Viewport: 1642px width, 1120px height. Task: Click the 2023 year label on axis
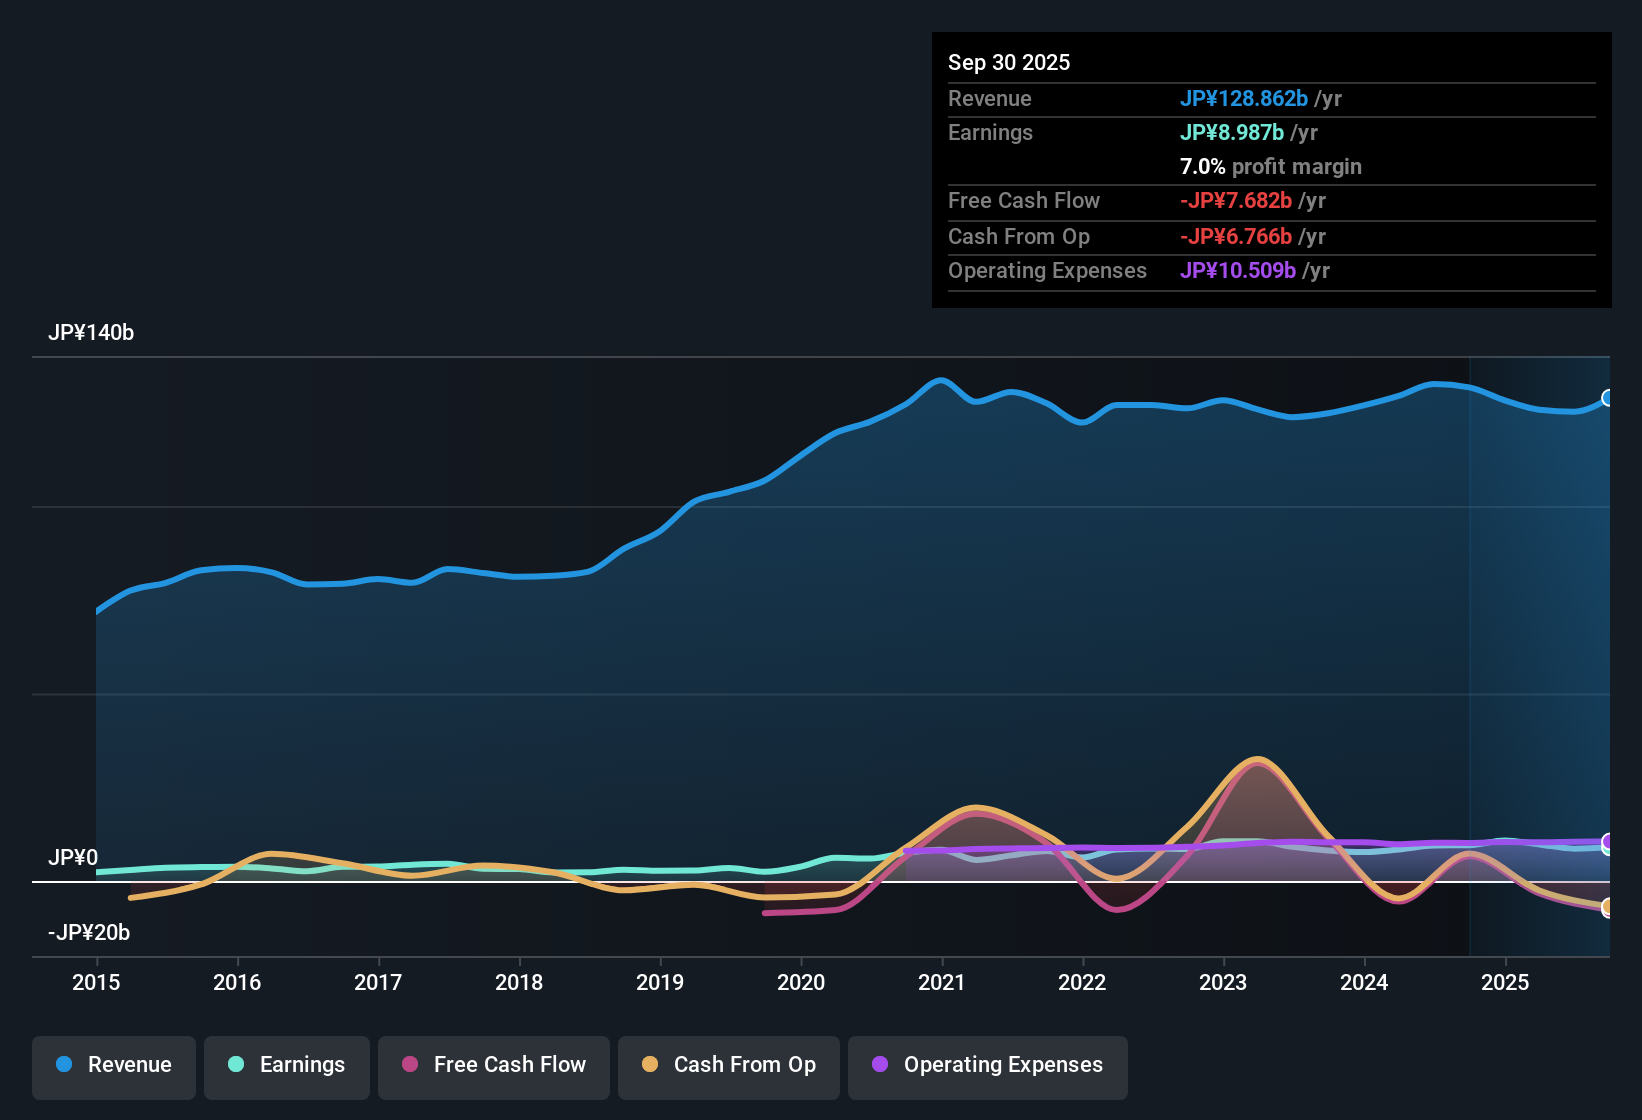click(1224, 983)
